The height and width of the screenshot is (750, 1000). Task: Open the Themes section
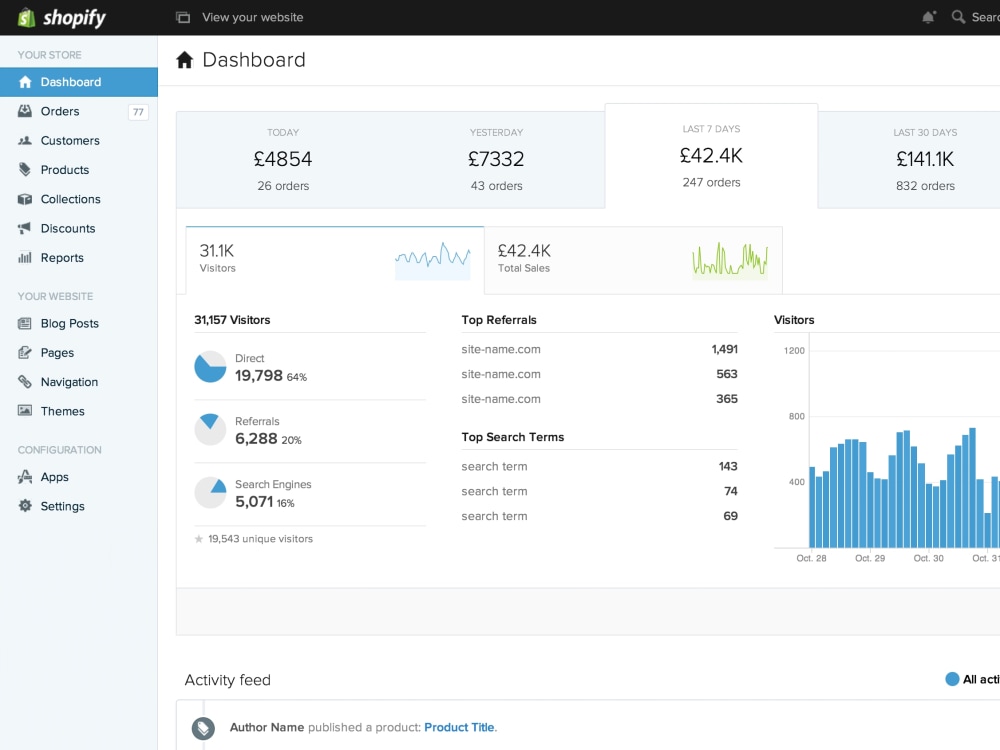pos(78,411)
